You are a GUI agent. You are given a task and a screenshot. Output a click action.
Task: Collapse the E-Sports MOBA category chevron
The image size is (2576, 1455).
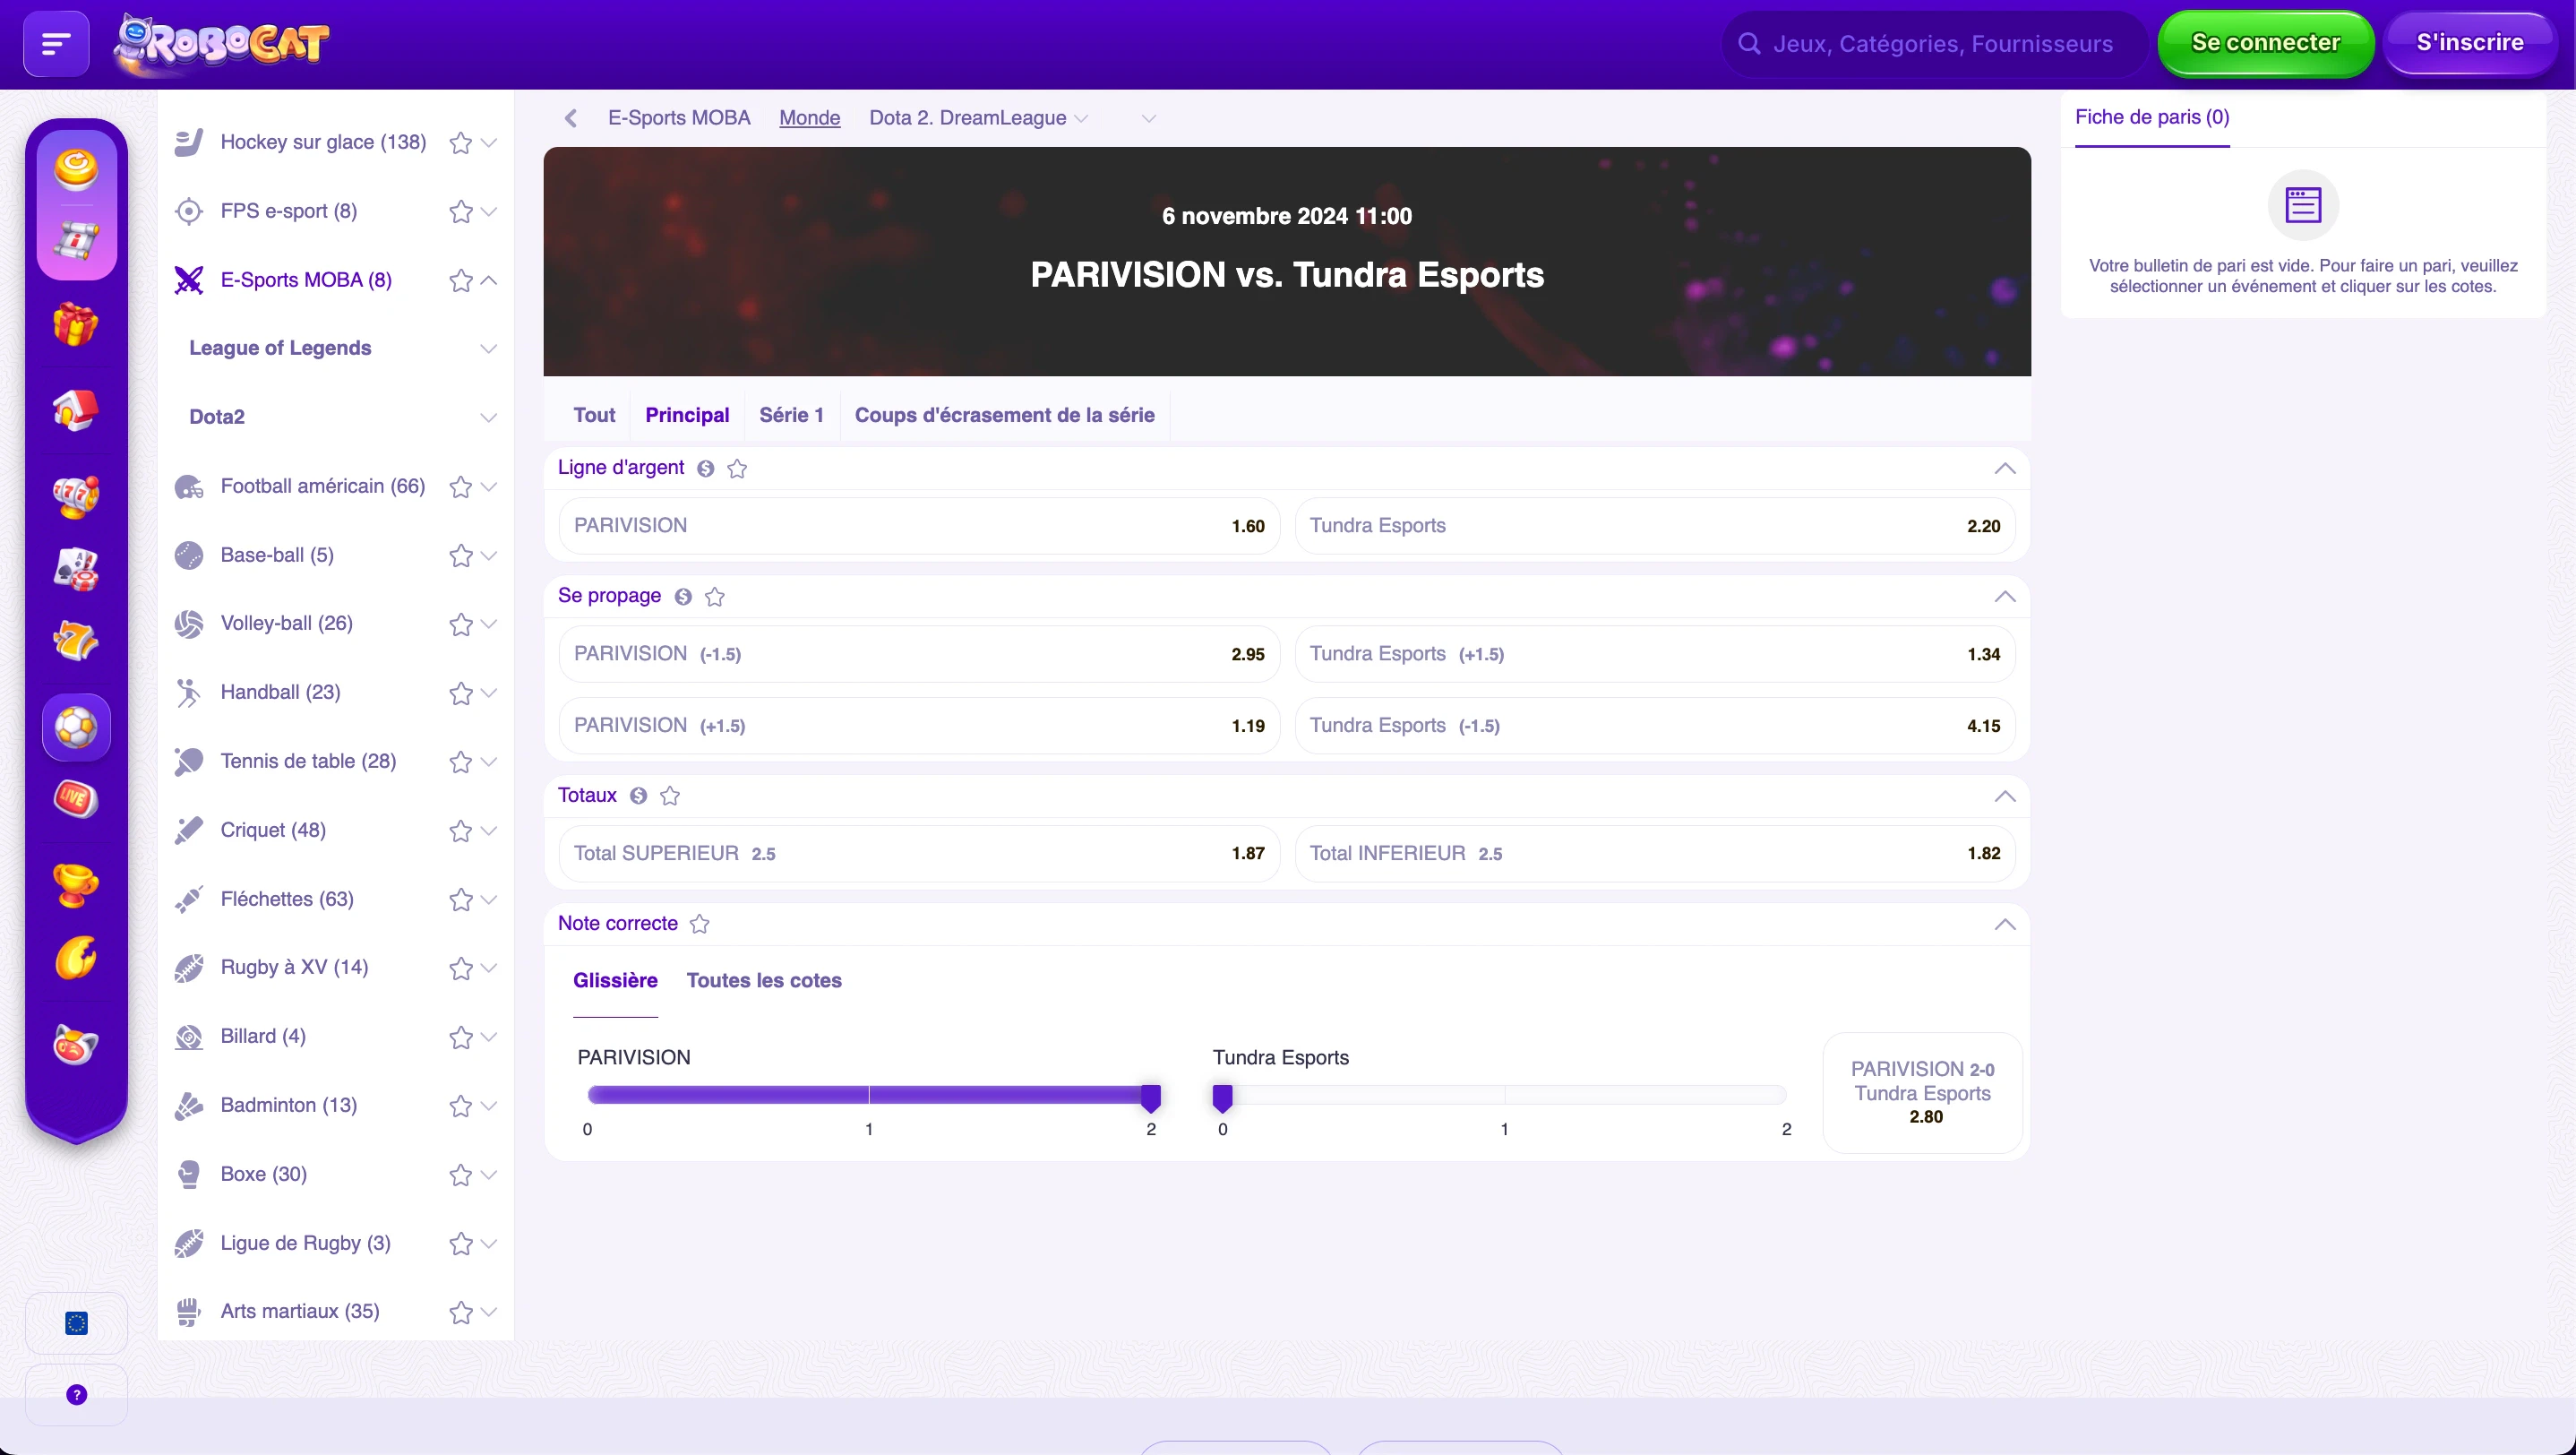pos(488,280)
